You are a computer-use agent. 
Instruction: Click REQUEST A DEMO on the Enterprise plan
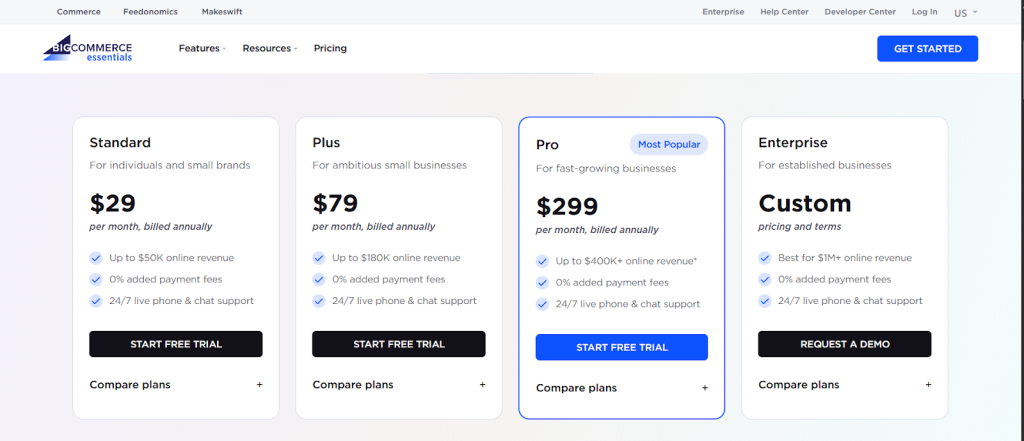[x=844, y=344]
